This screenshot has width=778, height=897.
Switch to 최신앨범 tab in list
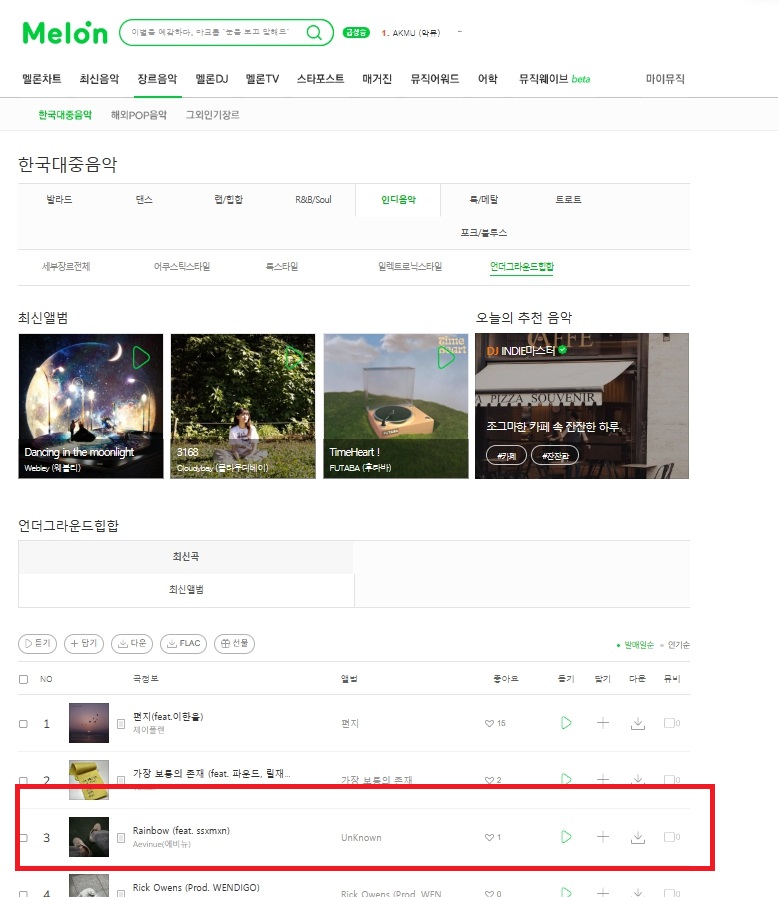tap(186, 590)
